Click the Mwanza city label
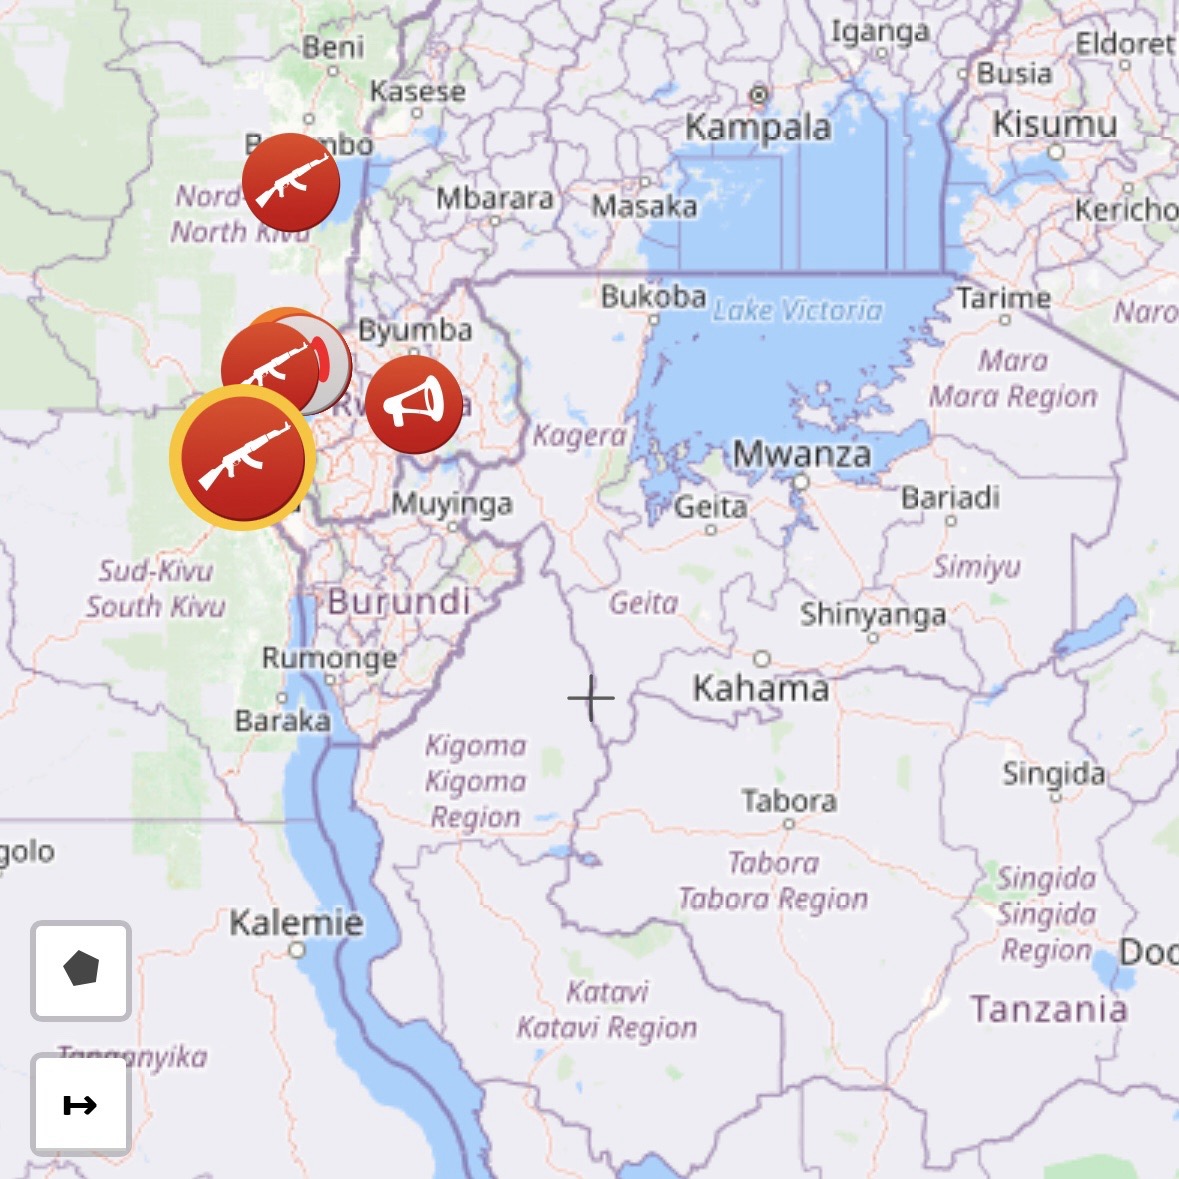1179x1179 pixels. tap(802, 453)
